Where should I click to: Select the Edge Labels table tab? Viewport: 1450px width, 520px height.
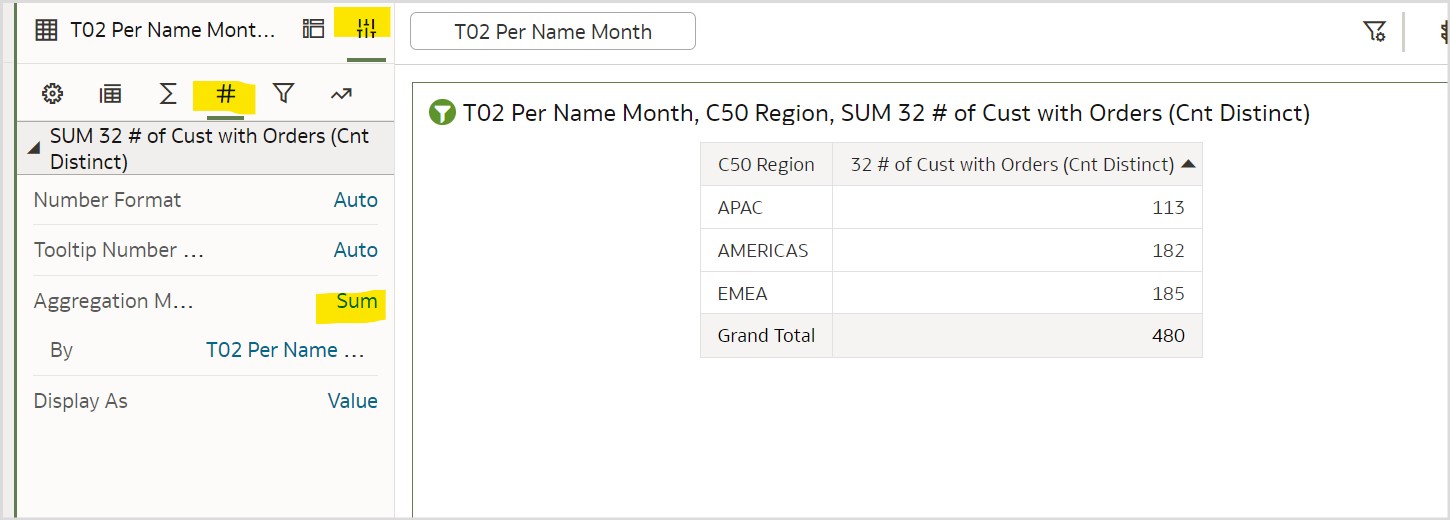coord(110,94)
